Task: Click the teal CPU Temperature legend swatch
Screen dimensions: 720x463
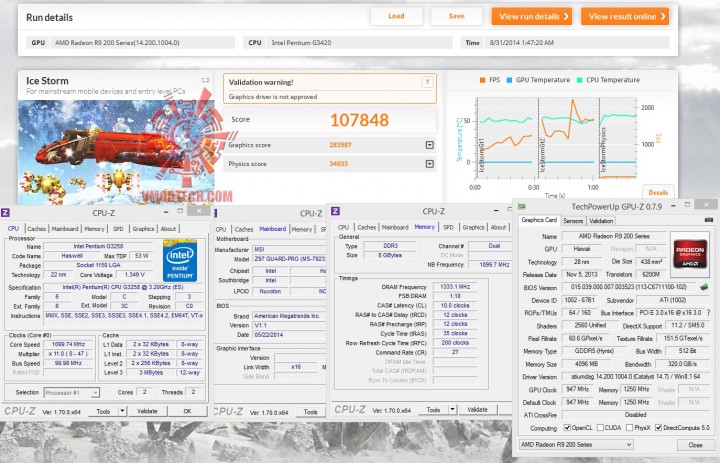Action: (x=579, y=80)
